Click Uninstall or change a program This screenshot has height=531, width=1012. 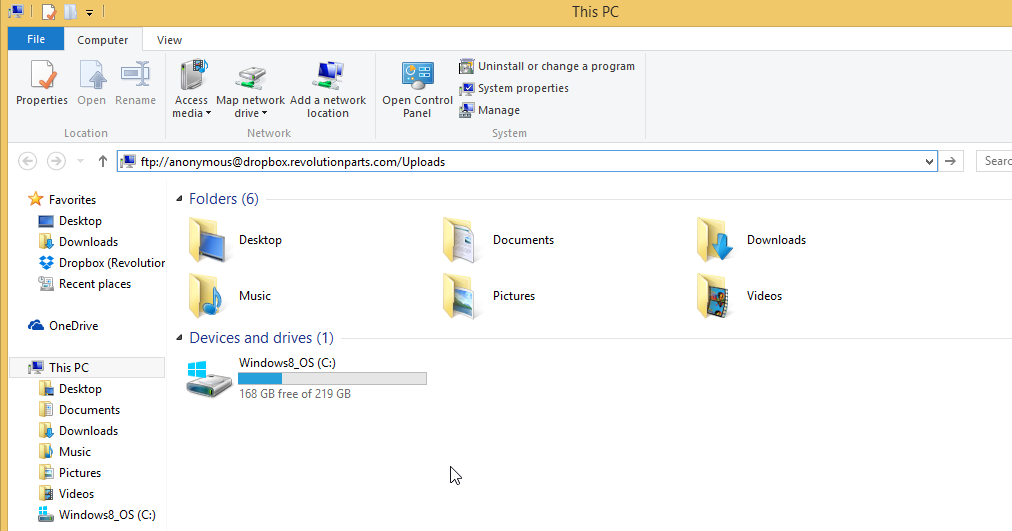pos(547,66)
